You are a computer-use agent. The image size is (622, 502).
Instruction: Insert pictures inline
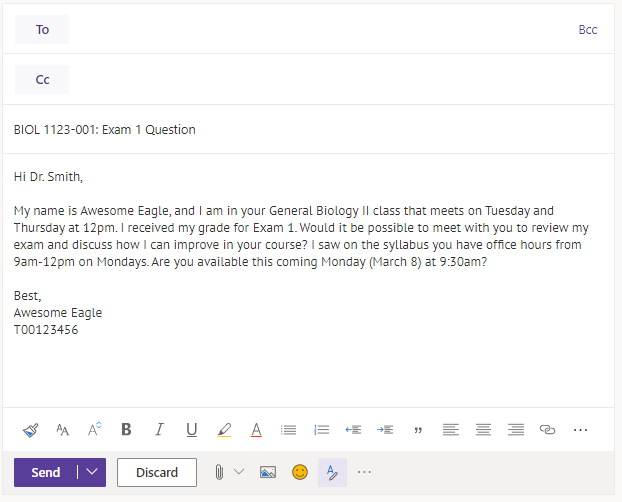(267, 472)
